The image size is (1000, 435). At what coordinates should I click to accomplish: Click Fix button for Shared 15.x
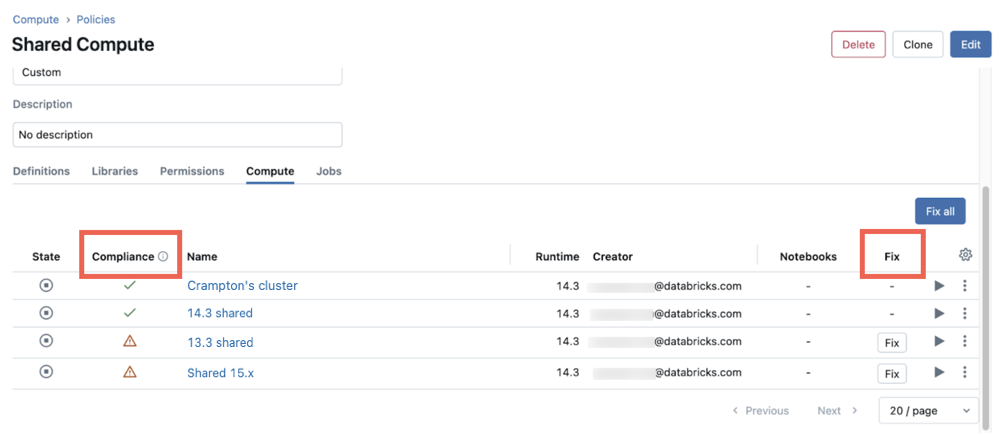tap(892, 374)
